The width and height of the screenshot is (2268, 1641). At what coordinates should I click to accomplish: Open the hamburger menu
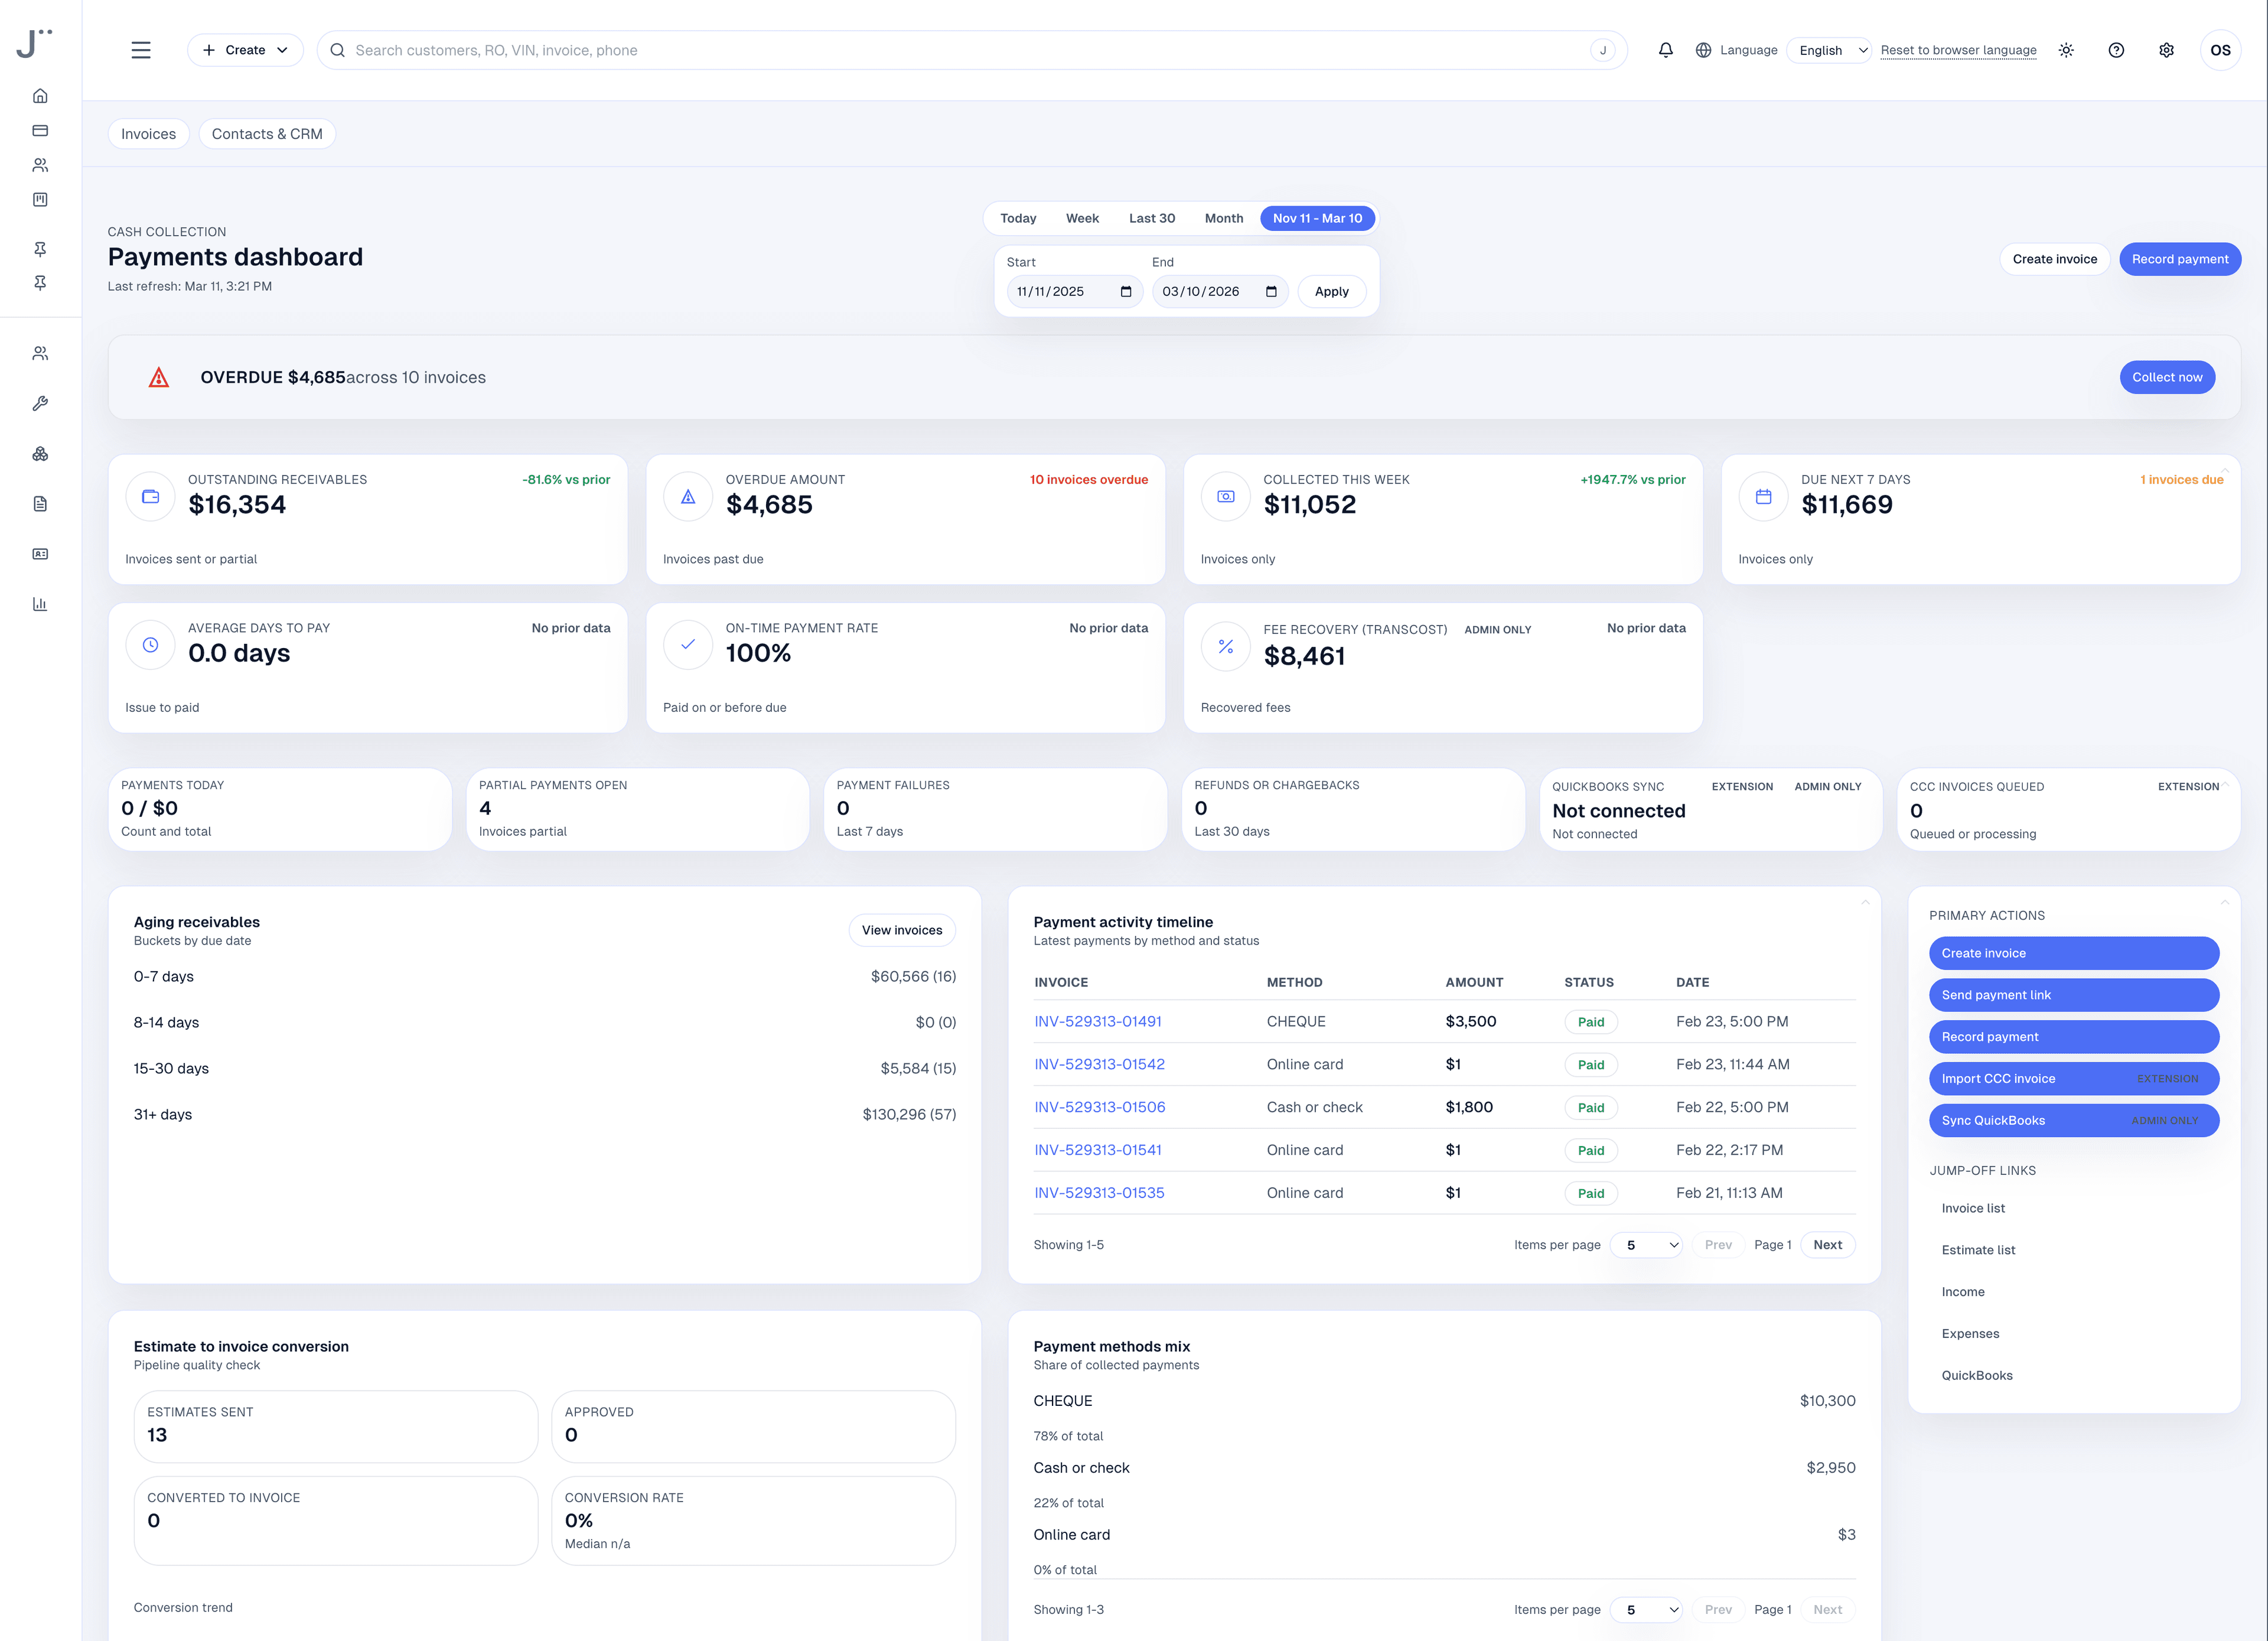[141, 49]
